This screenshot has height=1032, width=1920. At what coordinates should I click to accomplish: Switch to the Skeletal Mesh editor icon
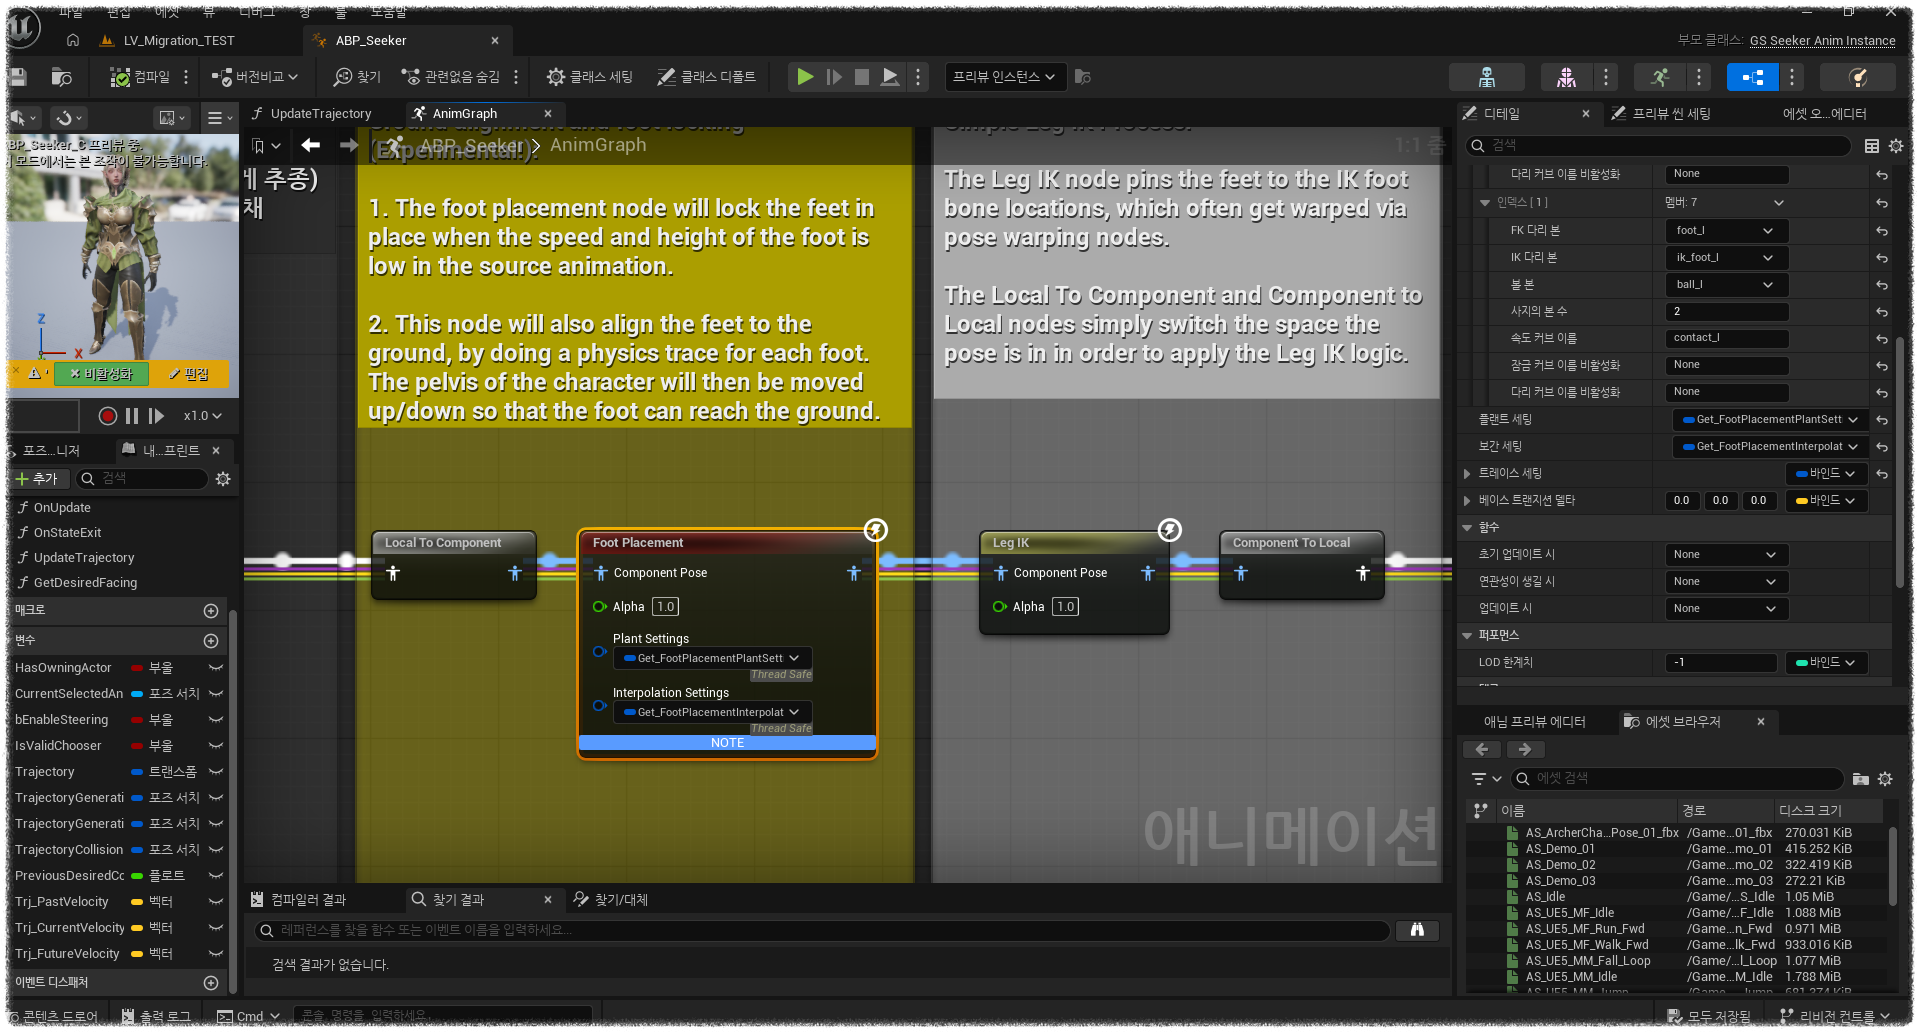pyautogui.click(x=1566, y=77)
